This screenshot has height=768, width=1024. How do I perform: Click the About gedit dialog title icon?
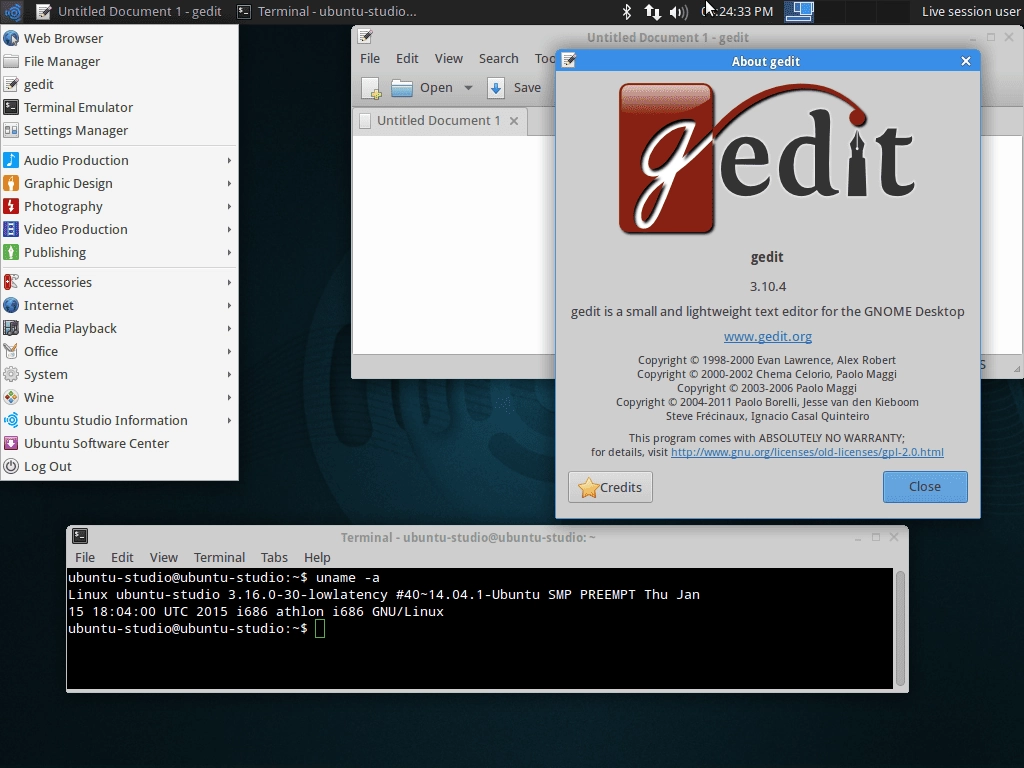point(569,61)
